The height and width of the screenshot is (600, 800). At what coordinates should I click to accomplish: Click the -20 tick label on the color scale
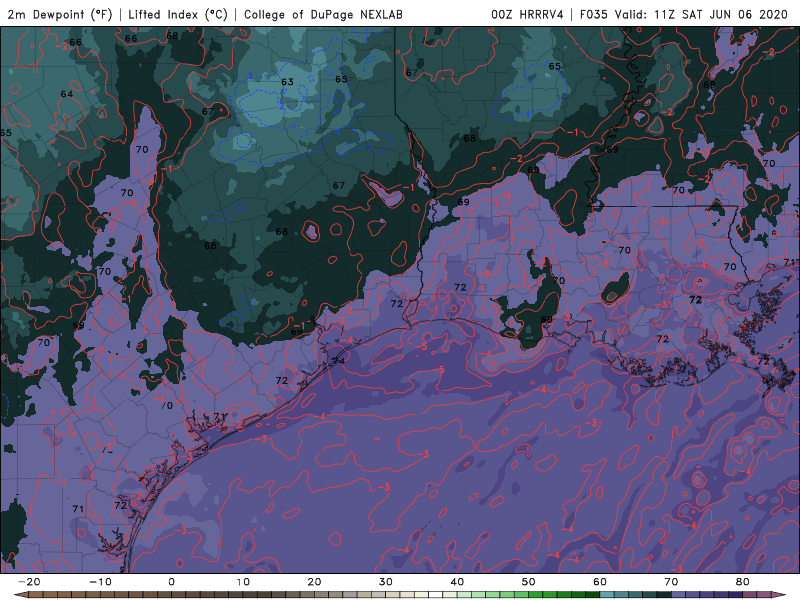(x=29, y=582)
